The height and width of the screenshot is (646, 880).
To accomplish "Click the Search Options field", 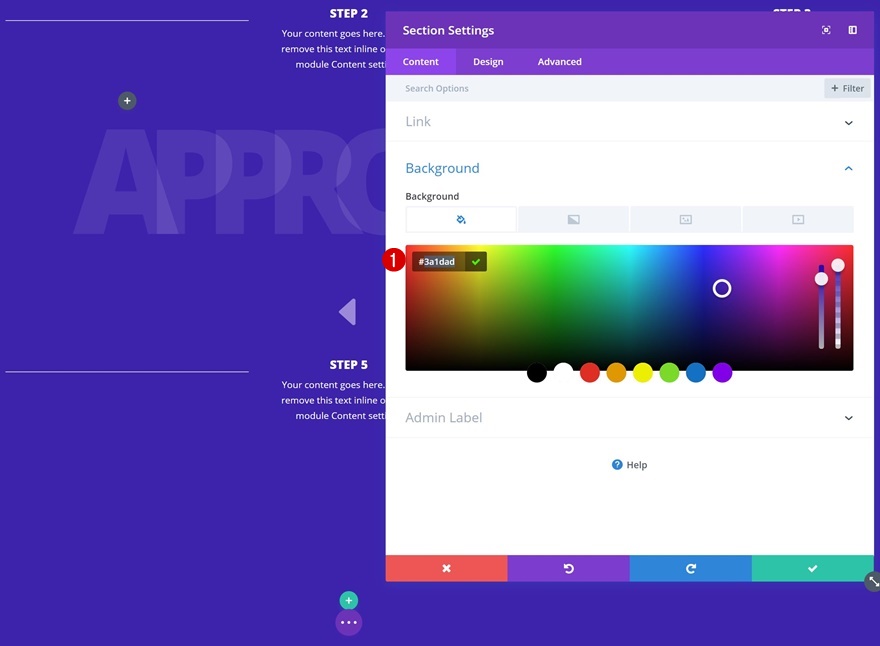I will point(604,88).
